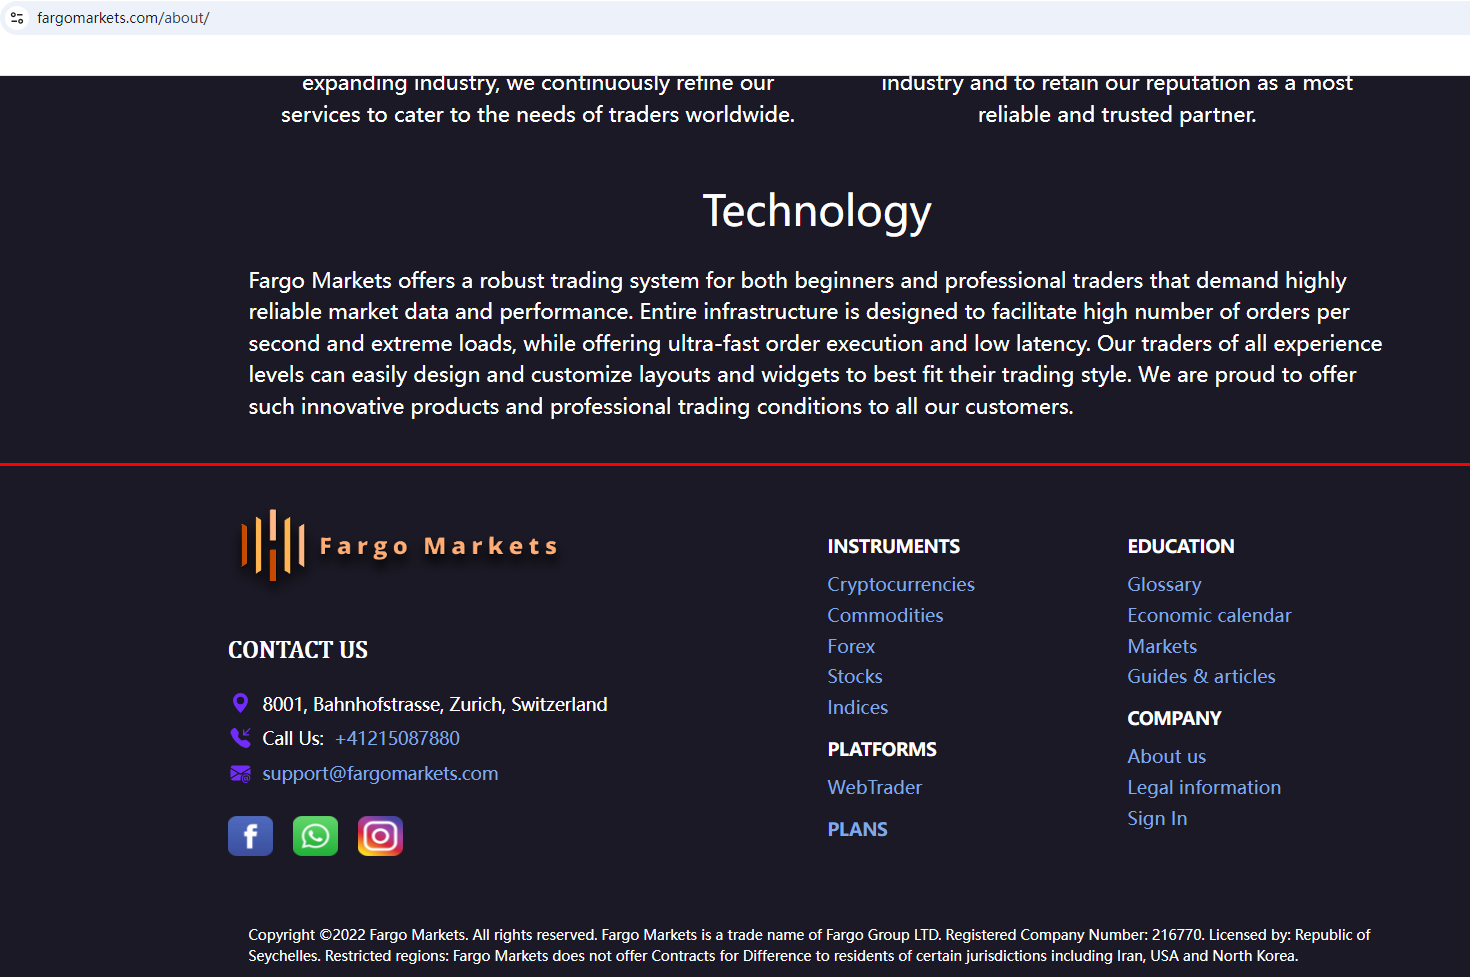The height and width of the screenshot is (977, 1470).
Task: Open the PLANS footer link
Action: pos(857,829)
